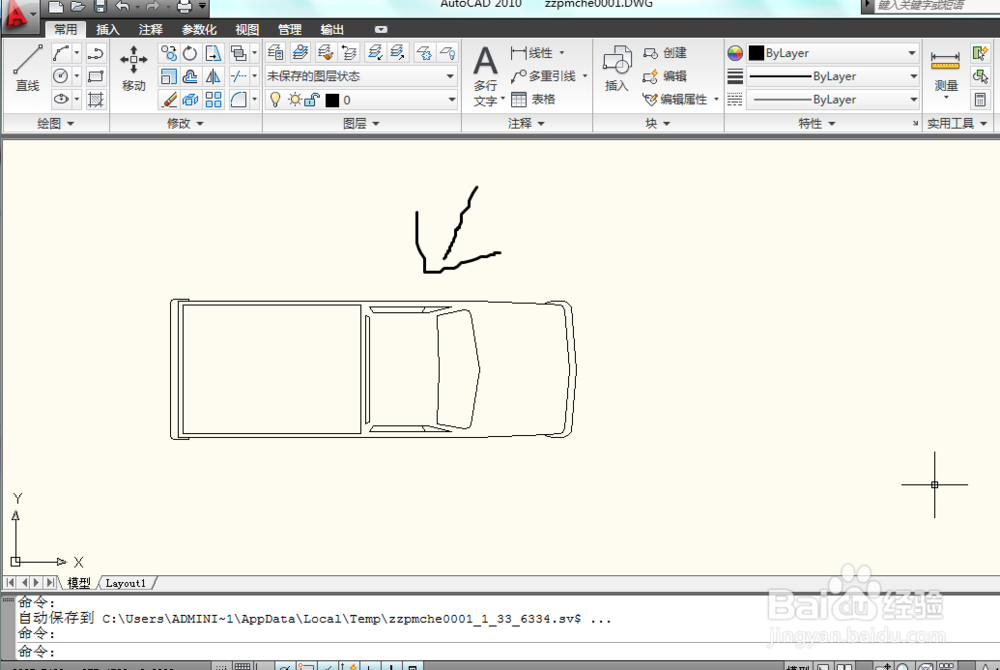The width and height of the screenshot is (1000, 670).
Task: Click the Layer Off lightbulb tool icon
Action: point(448,52)
